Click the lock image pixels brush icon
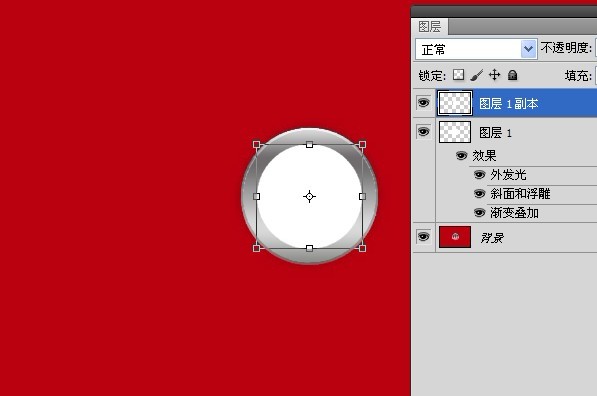The height and width of the screenshot is (396, 597). (476, 75)
